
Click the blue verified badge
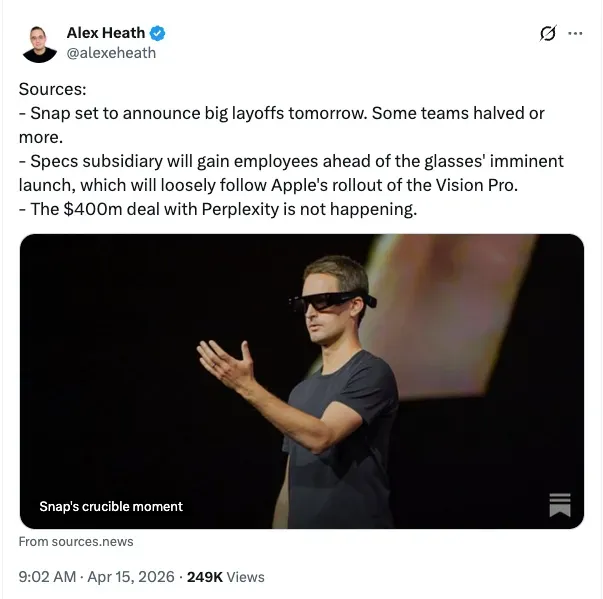(x=157, y=33)
